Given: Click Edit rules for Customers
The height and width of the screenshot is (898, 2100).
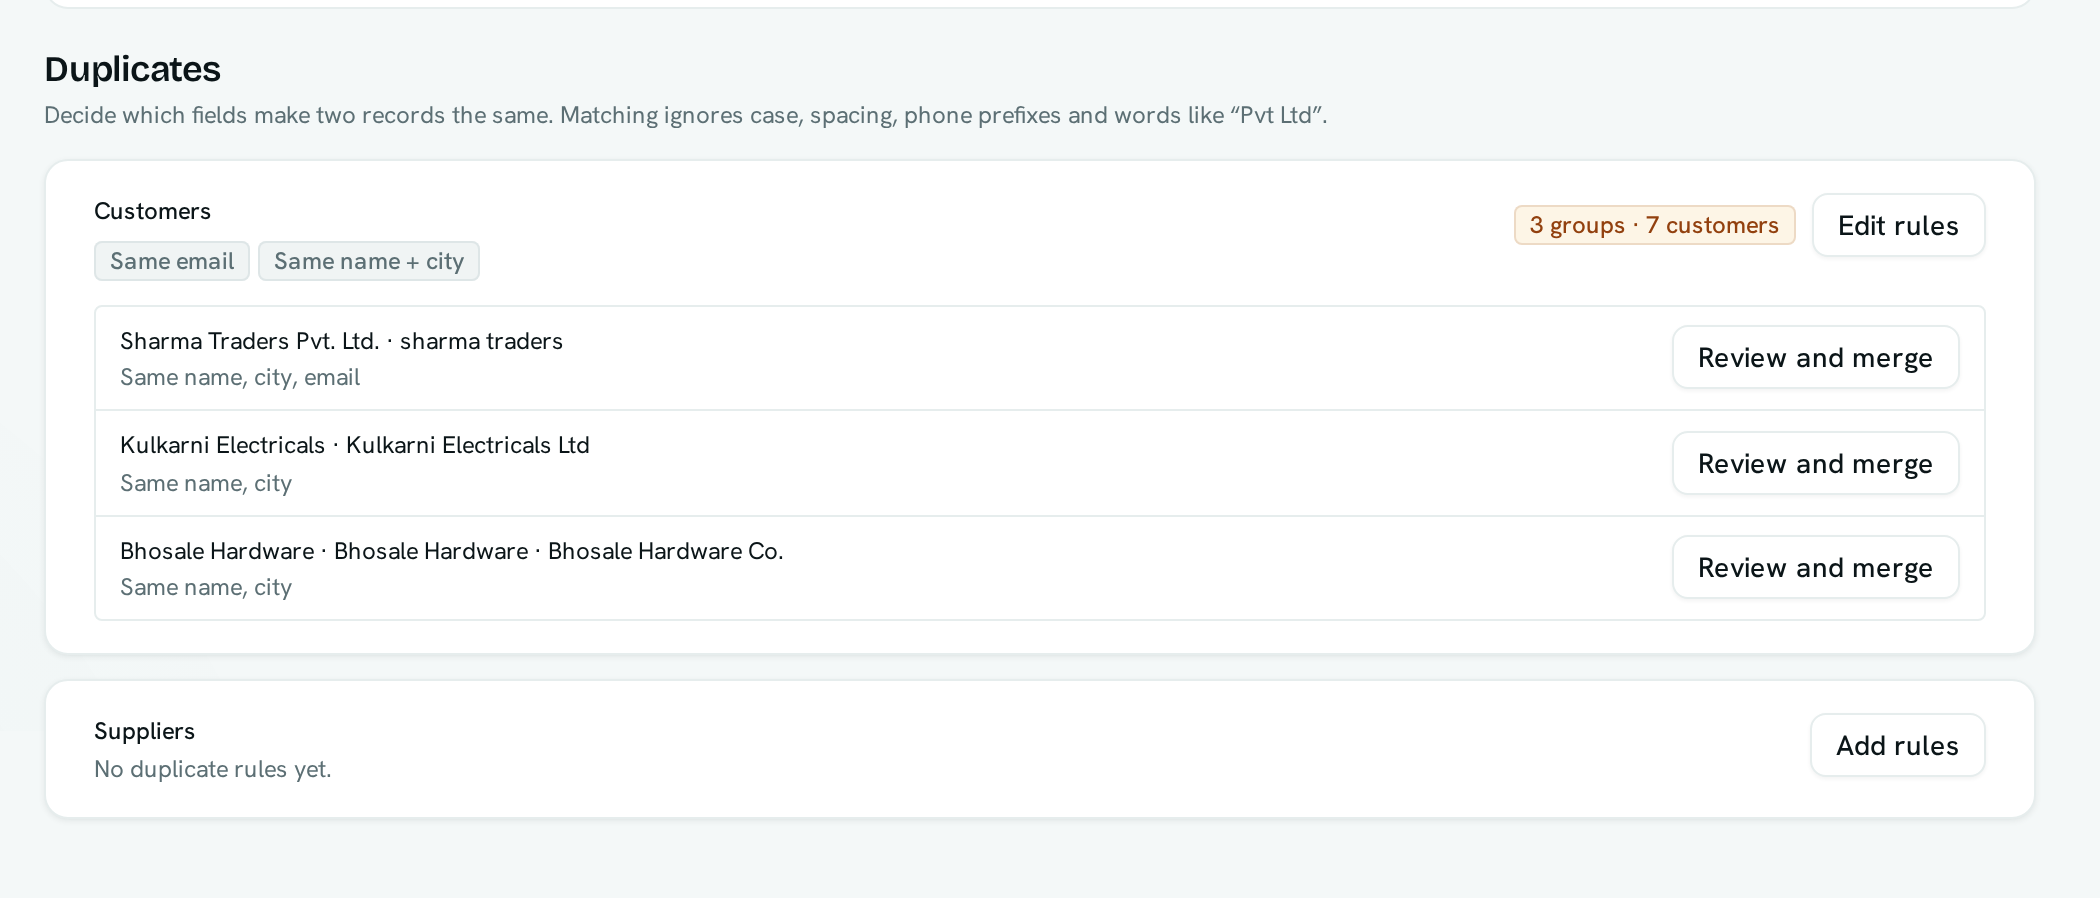Looking at the screenshot, I should point(1898,225).
